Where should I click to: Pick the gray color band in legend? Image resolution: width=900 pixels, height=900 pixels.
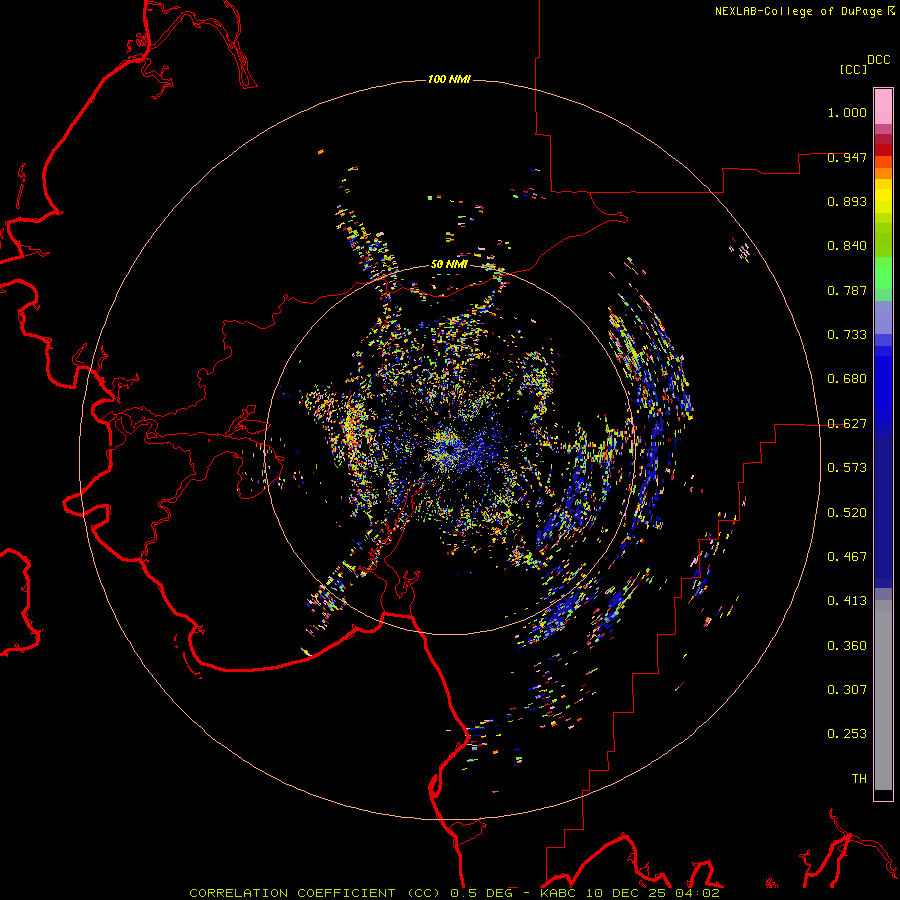[x=883, y=695]
